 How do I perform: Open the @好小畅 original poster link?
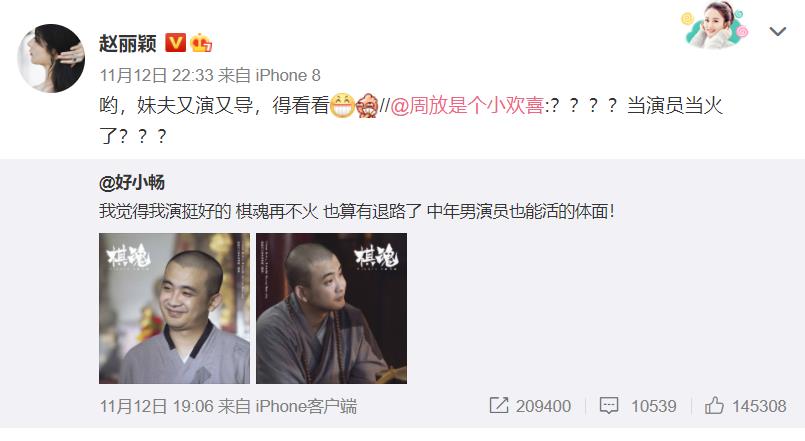coord(132,182)
